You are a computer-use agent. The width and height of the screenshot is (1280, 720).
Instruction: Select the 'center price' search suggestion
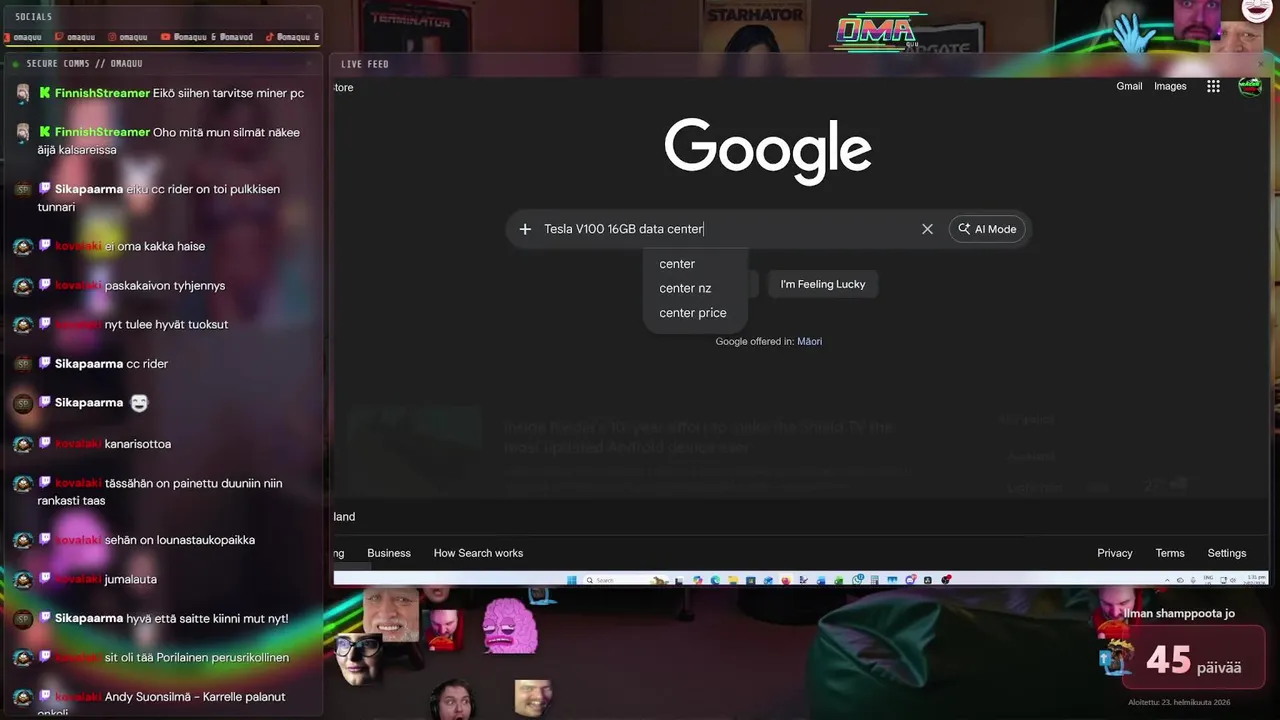pos(695,313)
